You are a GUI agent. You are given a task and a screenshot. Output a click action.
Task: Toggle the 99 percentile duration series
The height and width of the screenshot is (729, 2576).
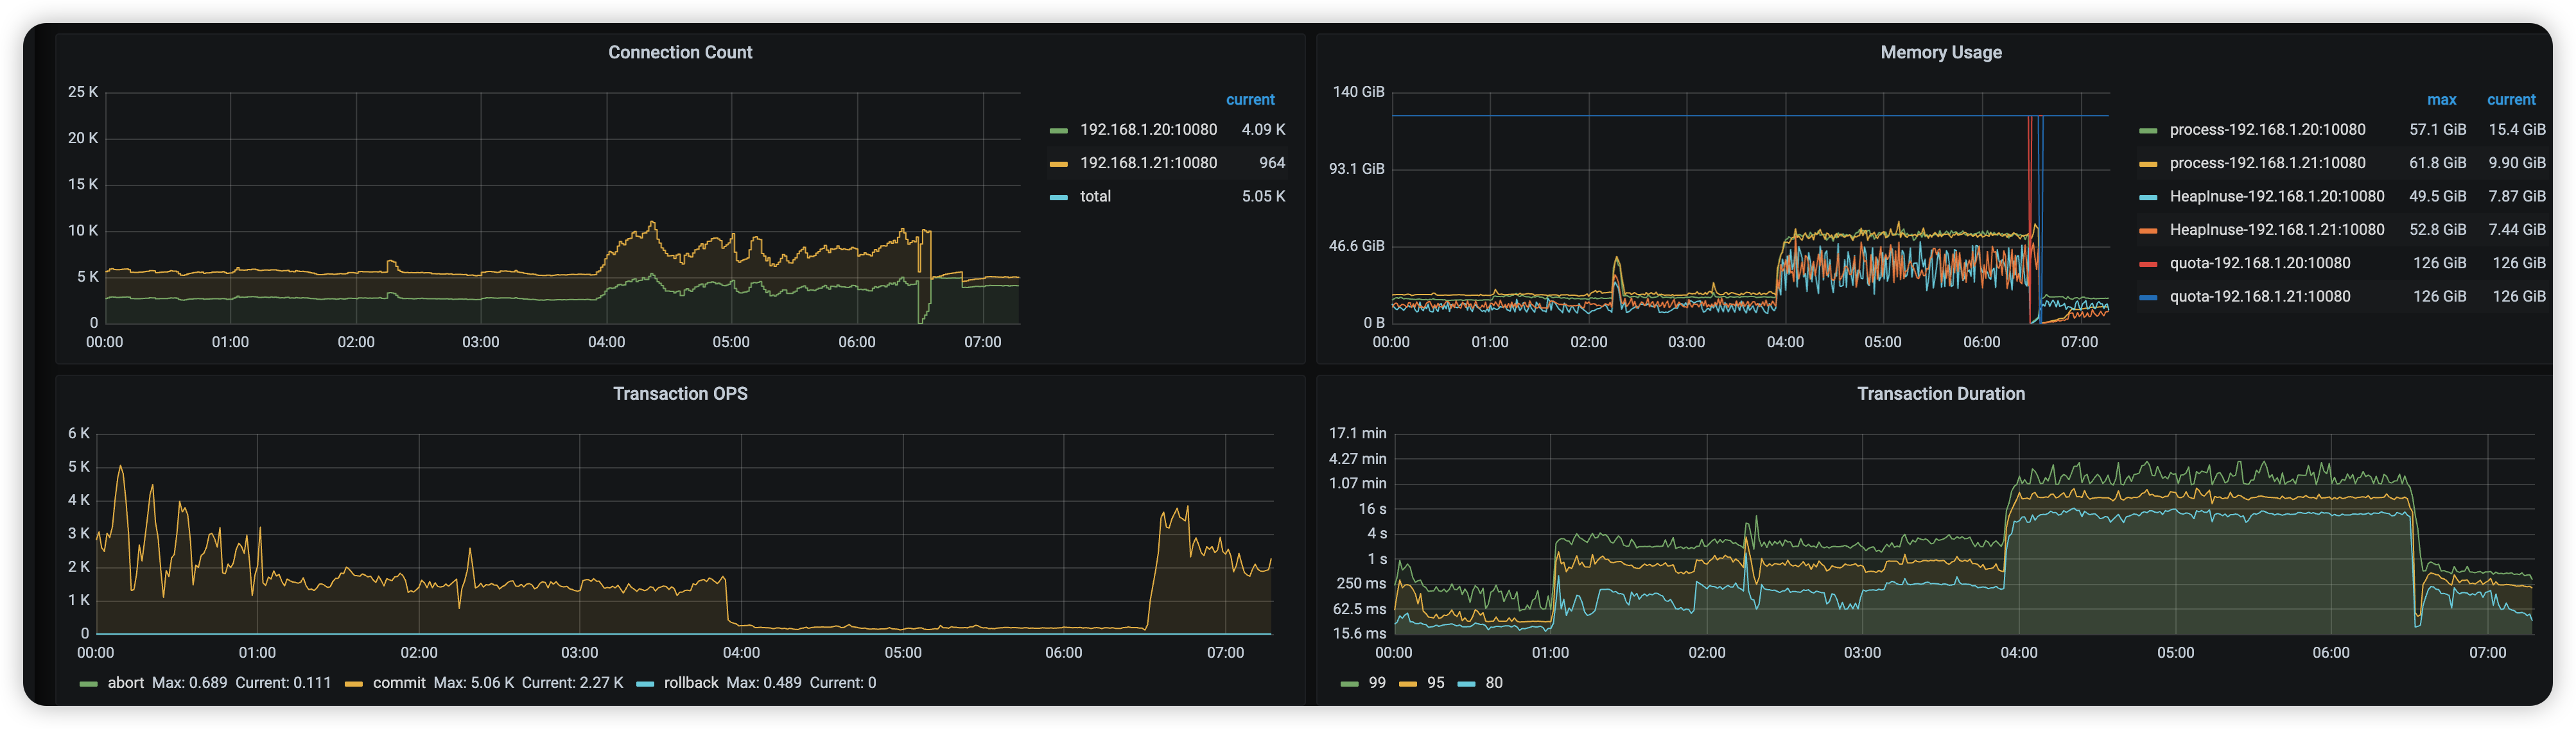point(1376,683)
